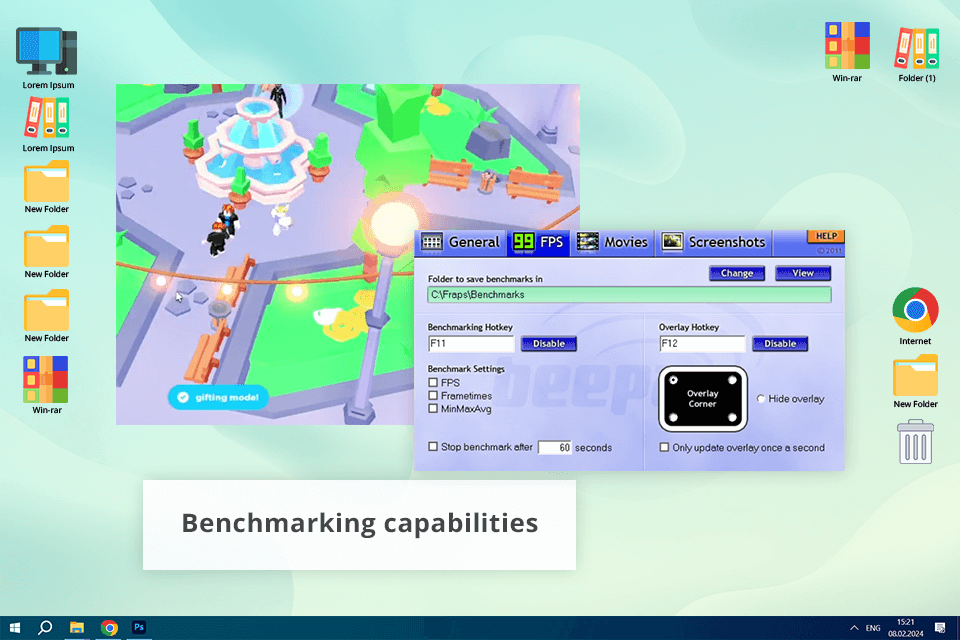Disable the Benchmarking Hotkey
The image size is (960, 640).
[549, 344]
